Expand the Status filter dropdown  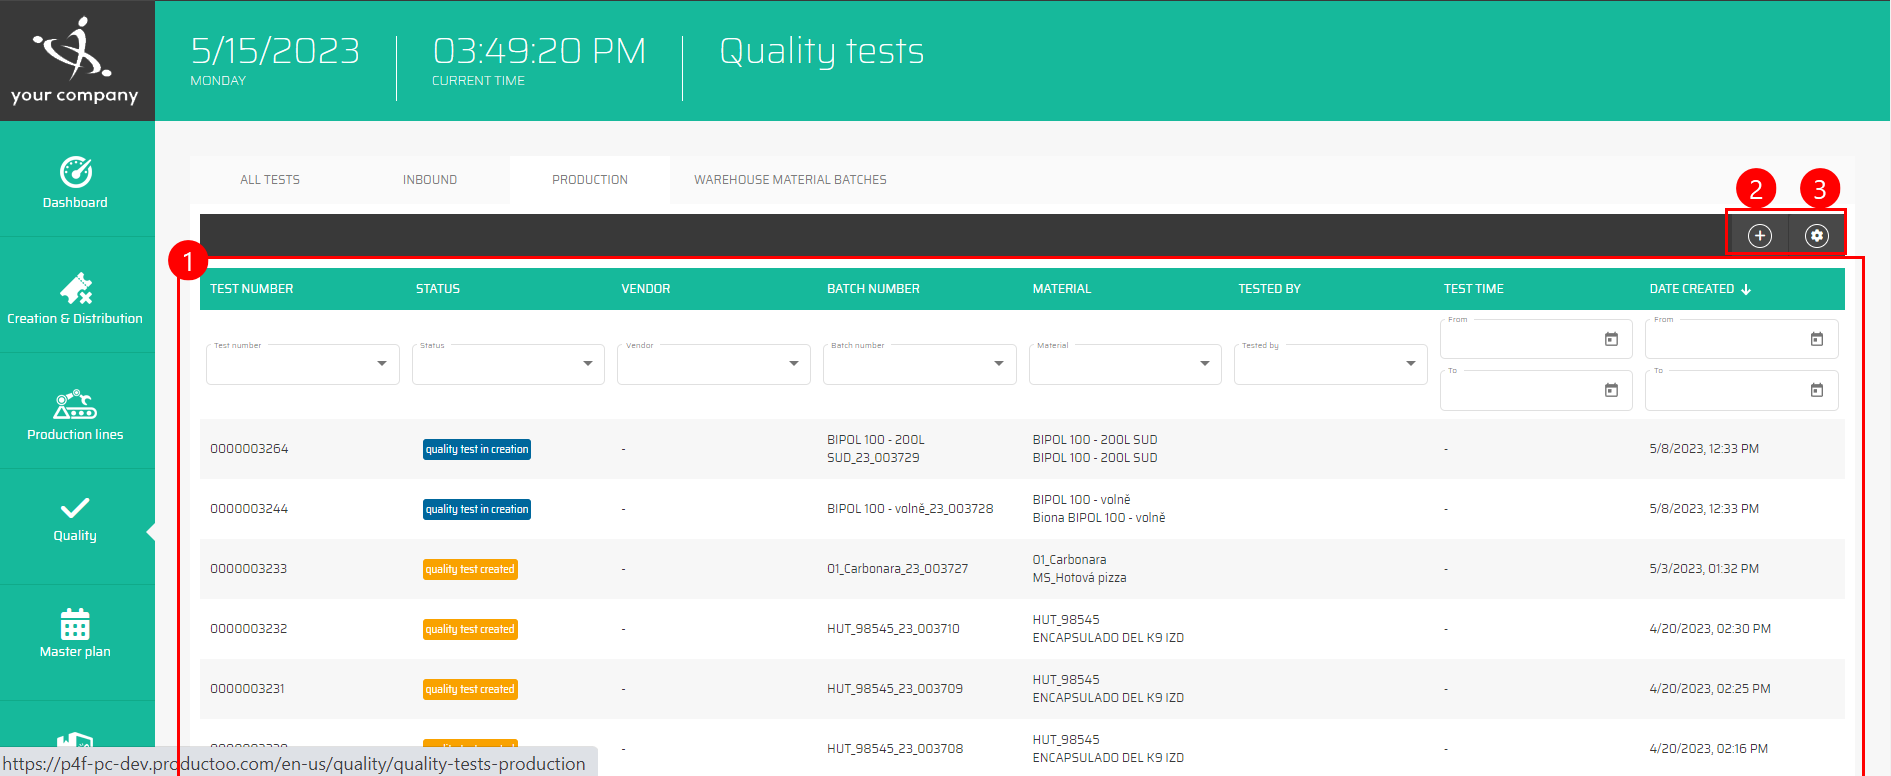point(587,364)
